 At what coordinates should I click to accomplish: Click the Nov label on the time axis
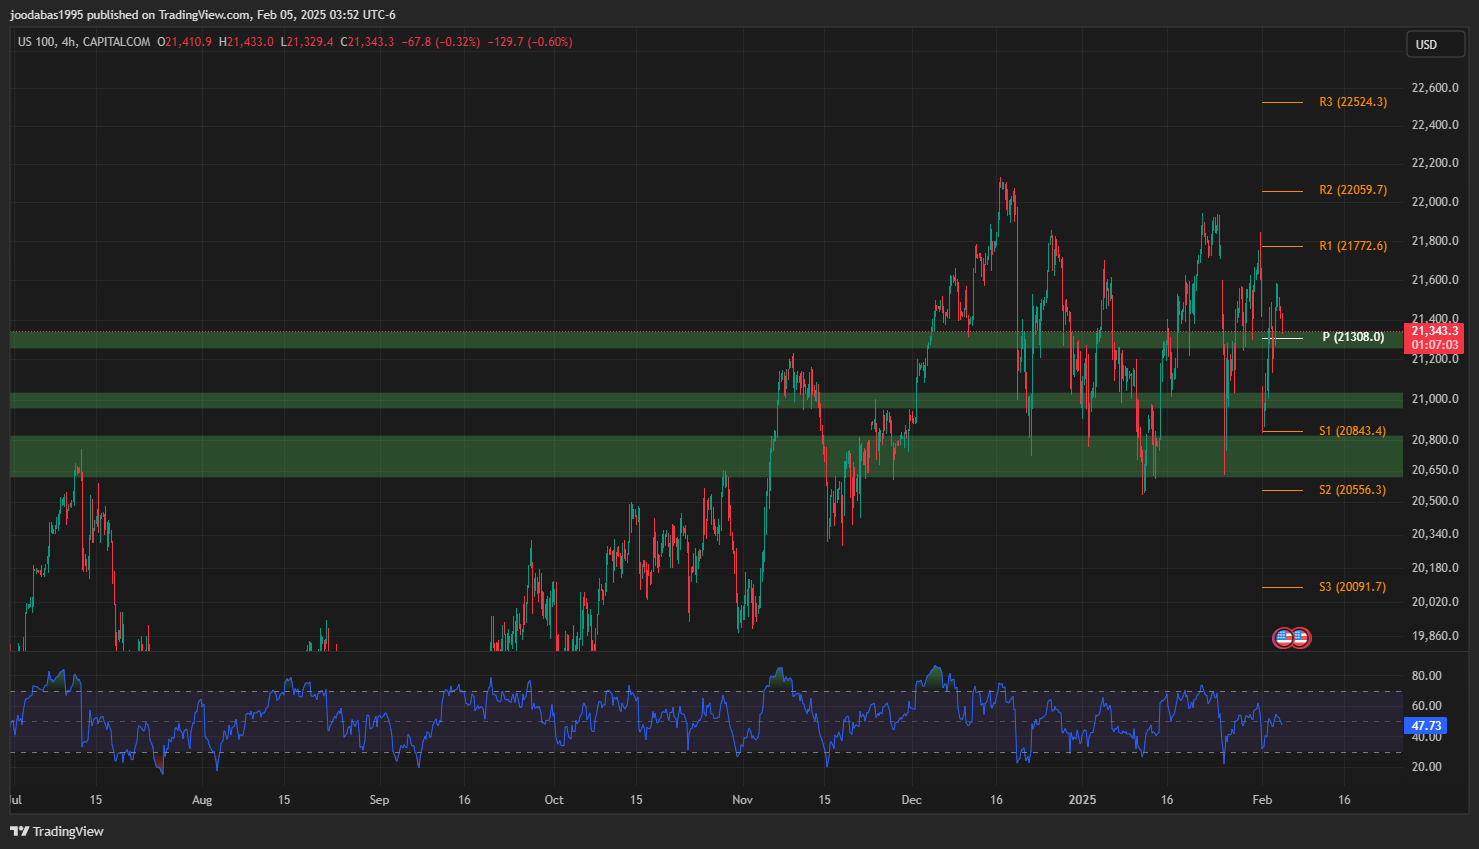742,800
